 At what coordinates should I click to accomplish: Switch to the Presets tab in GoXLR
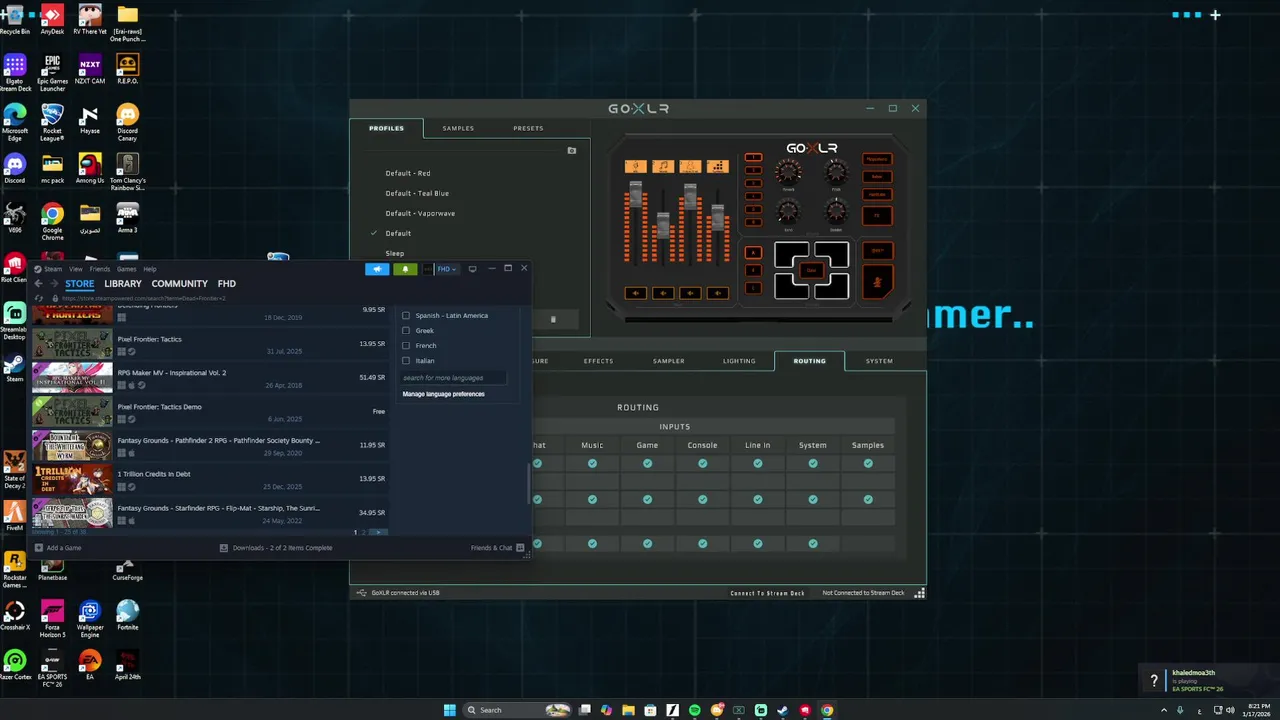528,128
